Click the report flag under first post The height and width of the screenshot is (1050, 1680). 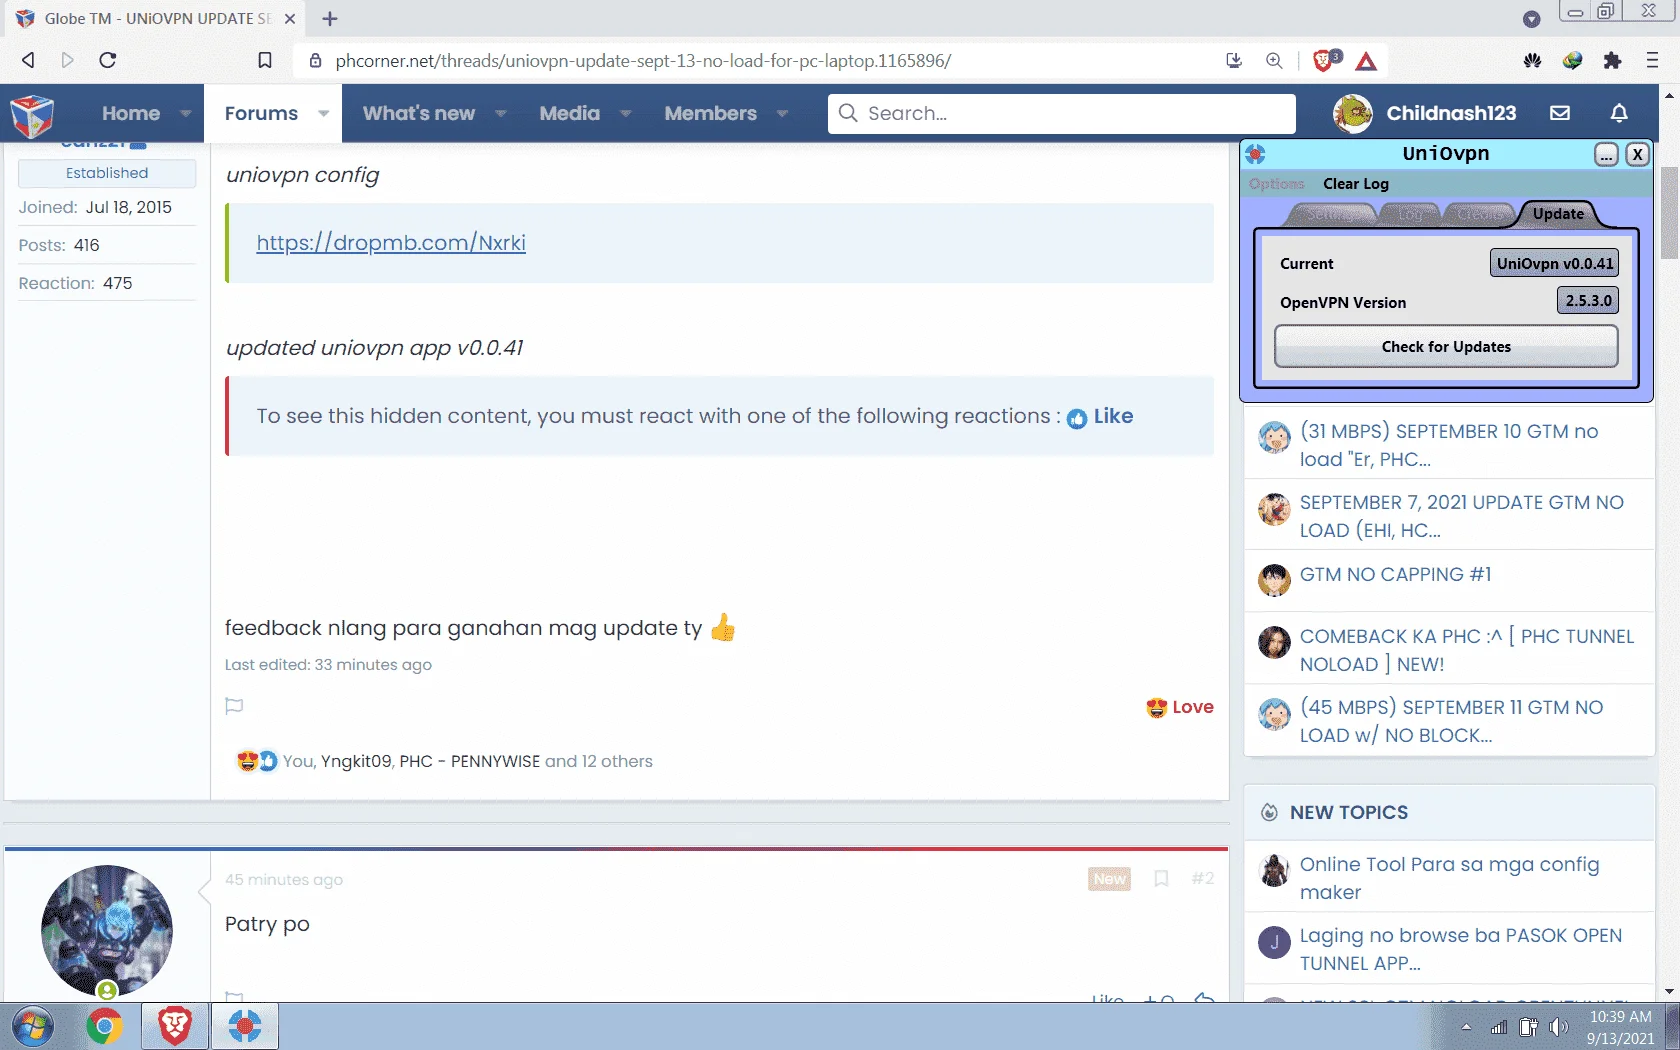[234, 706]
